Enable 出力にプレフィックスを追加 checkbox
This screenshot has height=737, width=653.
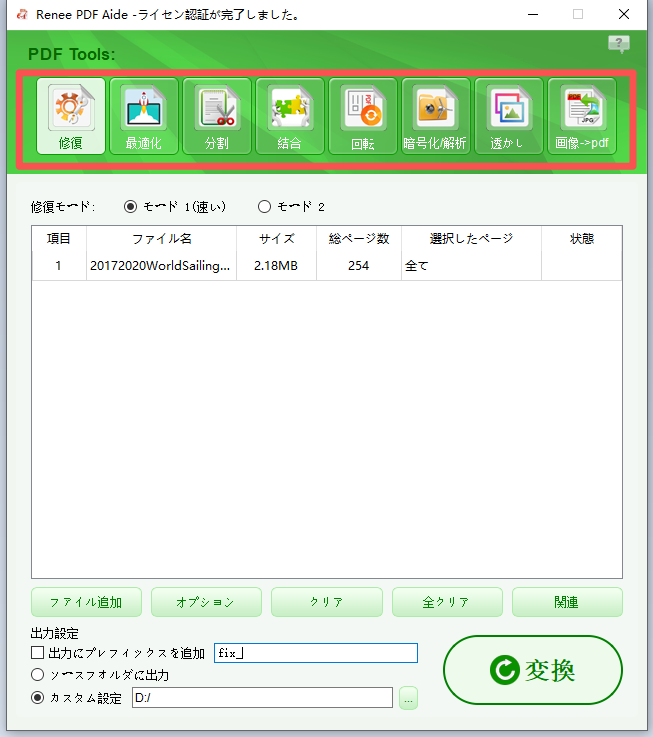click(x=38, y=652)
